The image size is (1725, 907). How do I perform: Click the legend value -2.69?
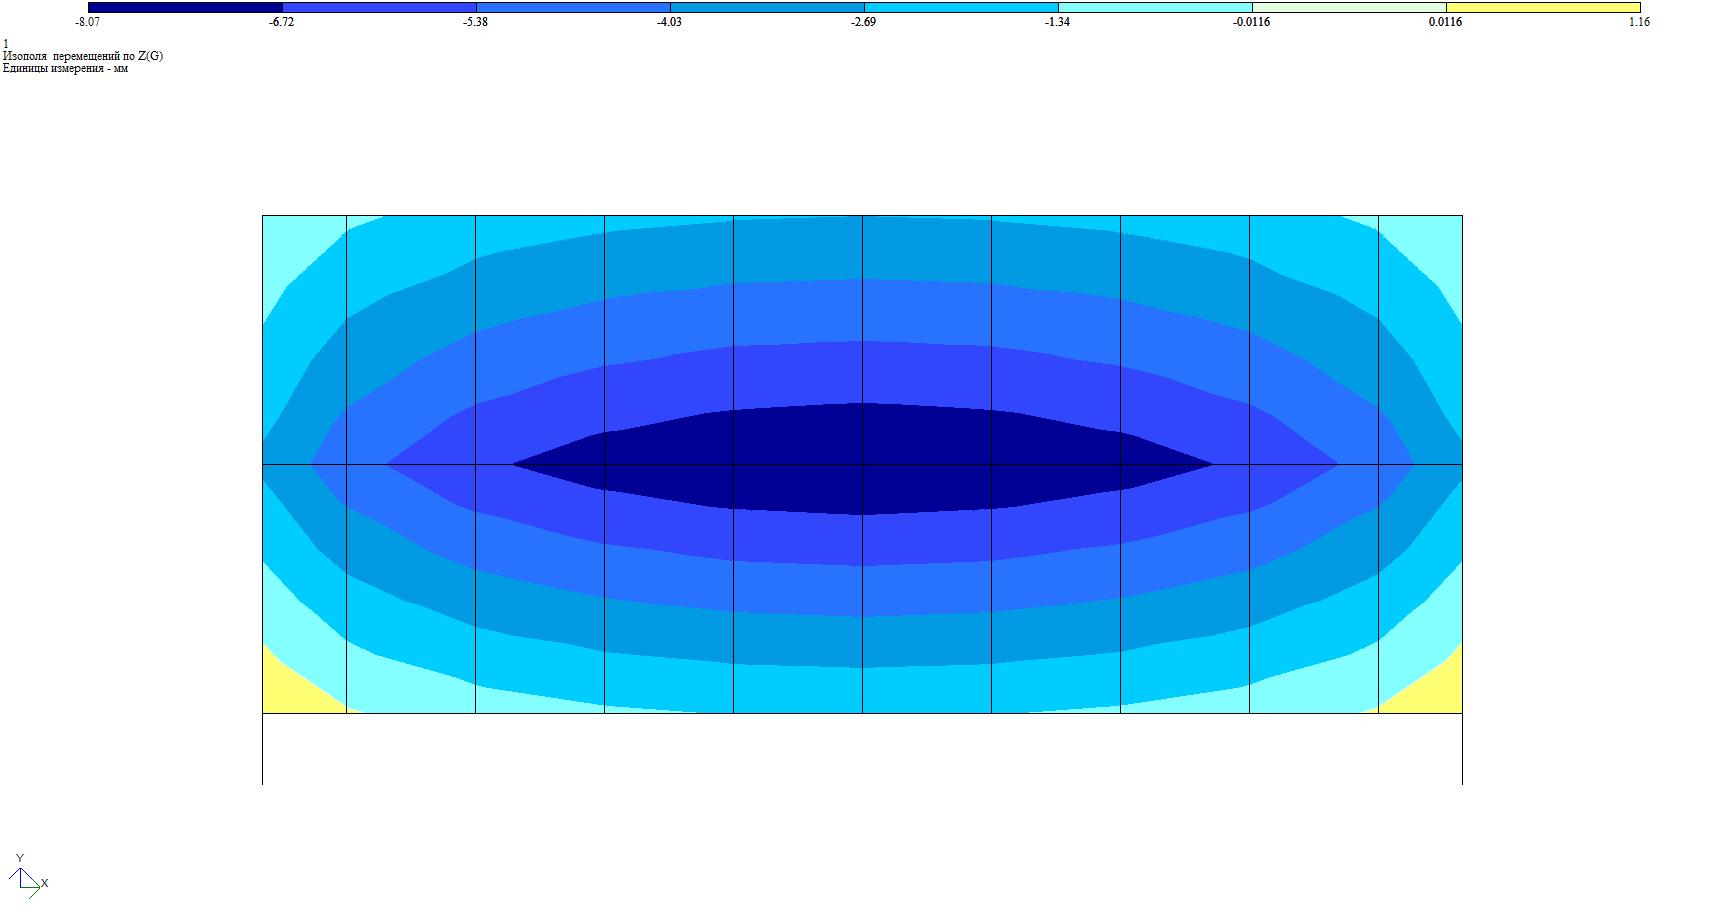point(864,22)
